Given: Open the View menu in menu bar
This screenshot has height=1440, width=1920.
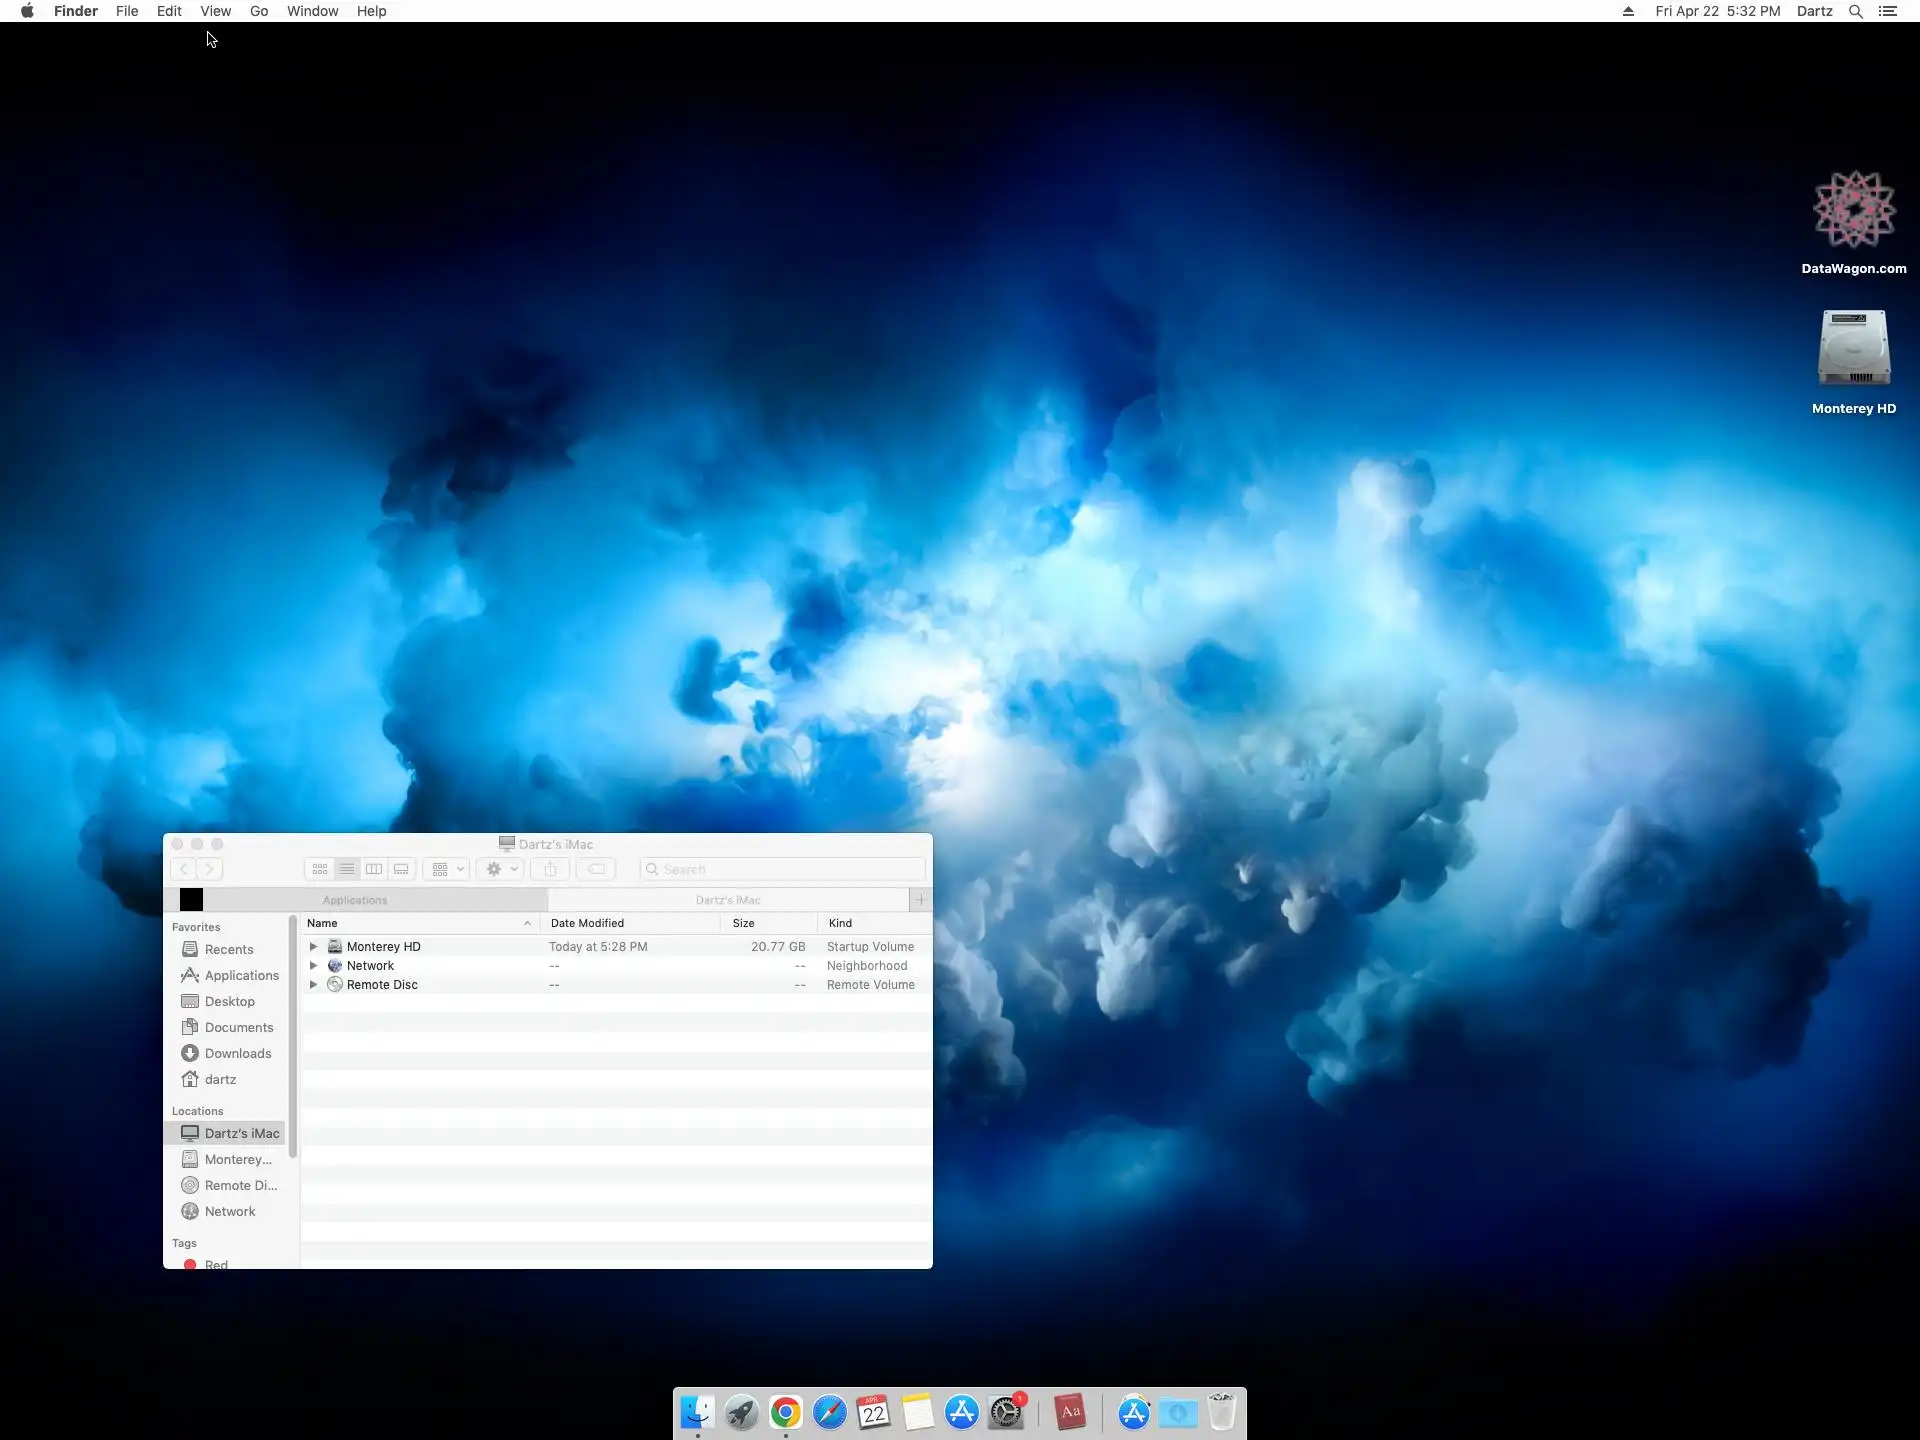Looking at the screenshot, I should (x=215, y=11).
